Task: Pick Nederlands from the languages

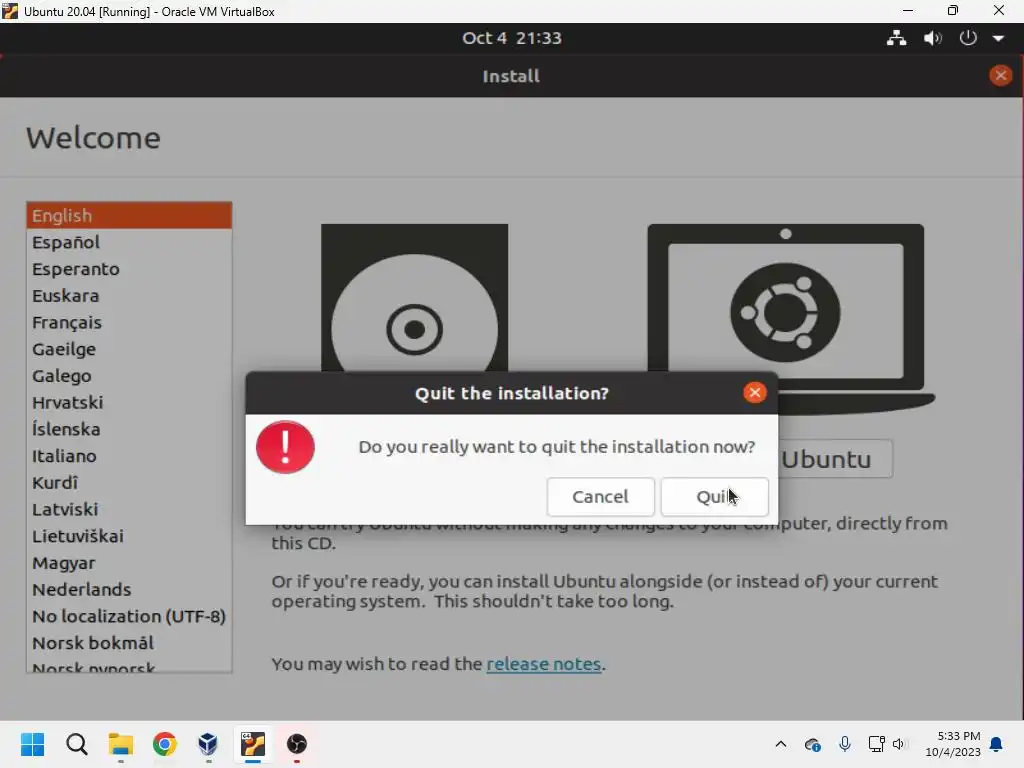Action: (129, 590)
